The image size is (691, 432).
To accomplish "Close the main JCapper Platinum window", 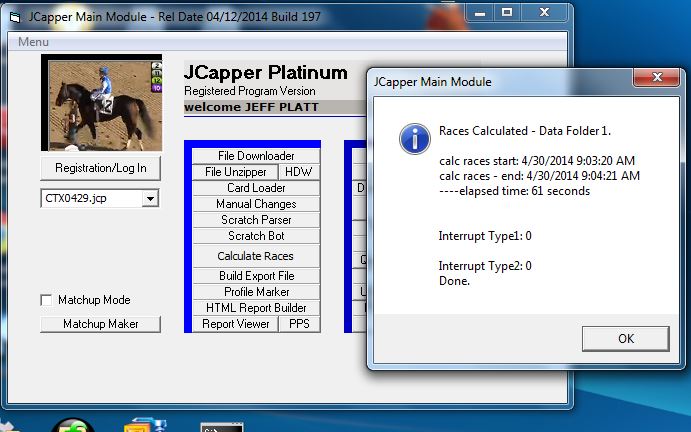I will (x=545, y=13).
